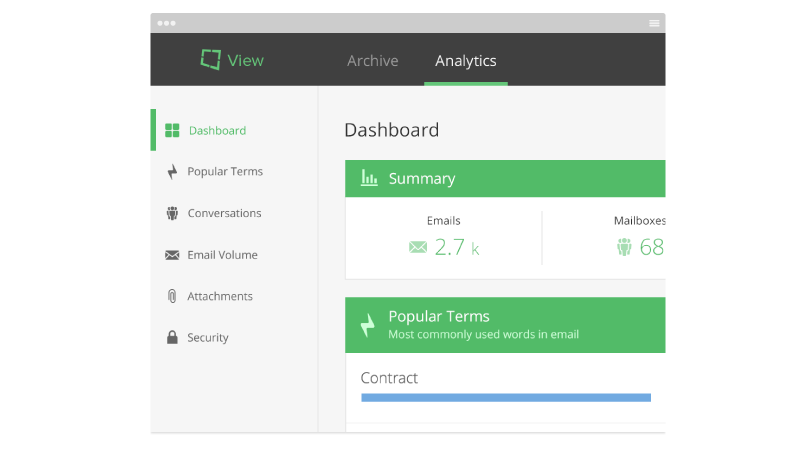Select the Analytics tab
Viewport: 800px width, 450px height.
(x=466, y=61)
